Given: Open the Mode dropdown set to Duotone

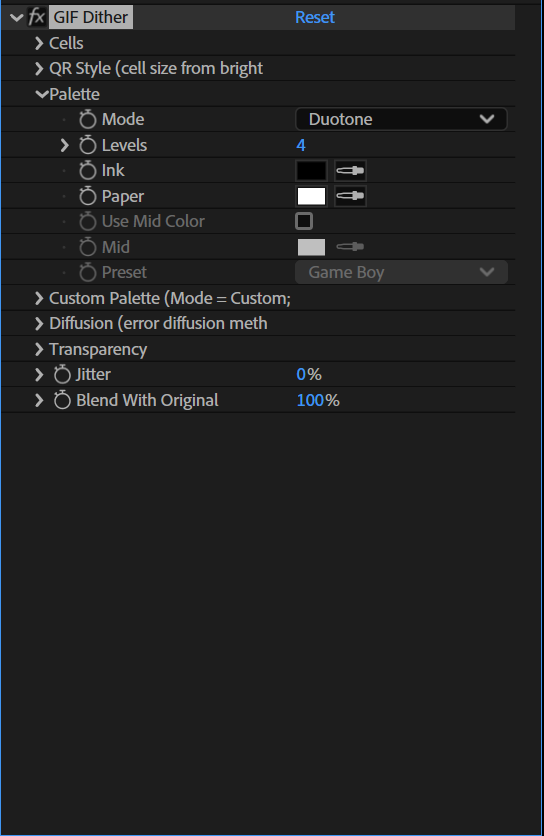Looking at the screenshot, I should click(401, 119).
